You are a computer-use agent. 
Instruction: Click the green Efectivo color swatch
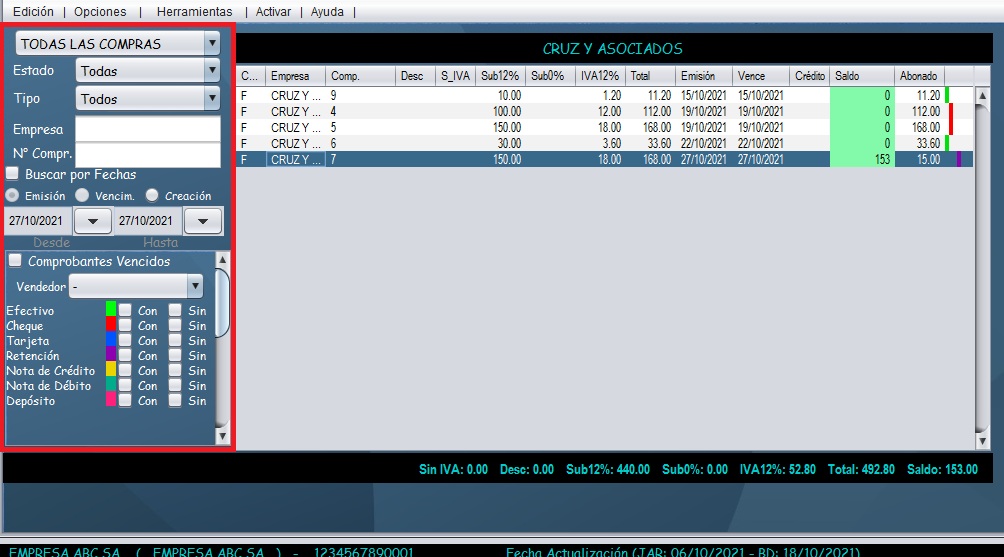[111, 310]
